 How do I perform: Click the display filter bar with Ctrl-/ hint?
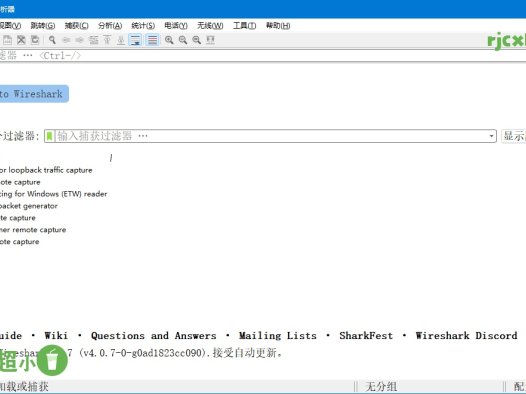(263, 56)
